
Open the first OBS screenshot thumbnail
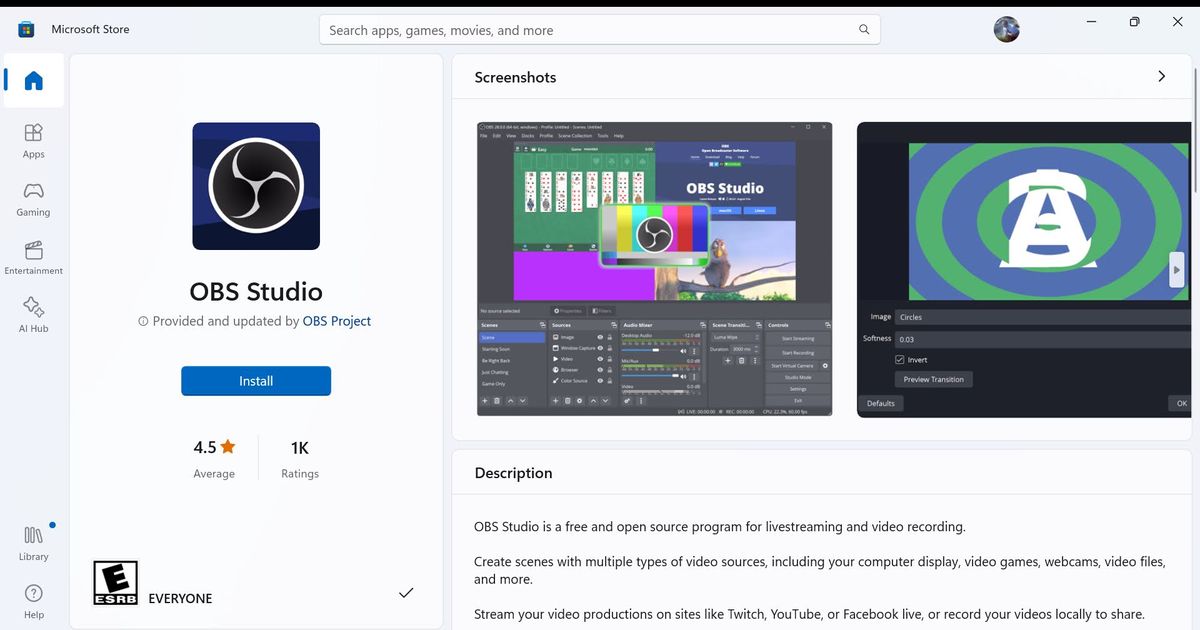[655, 269]
